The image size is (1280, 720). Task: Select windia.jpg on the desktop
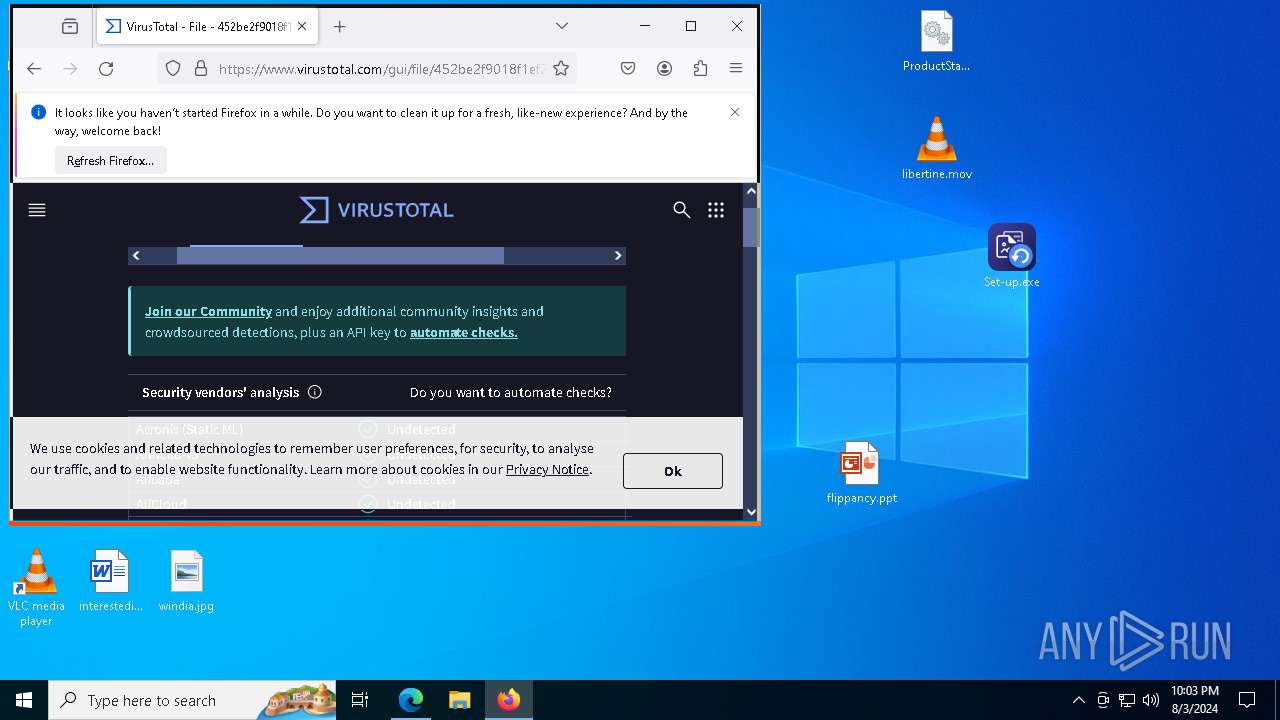tap(186, 580)
